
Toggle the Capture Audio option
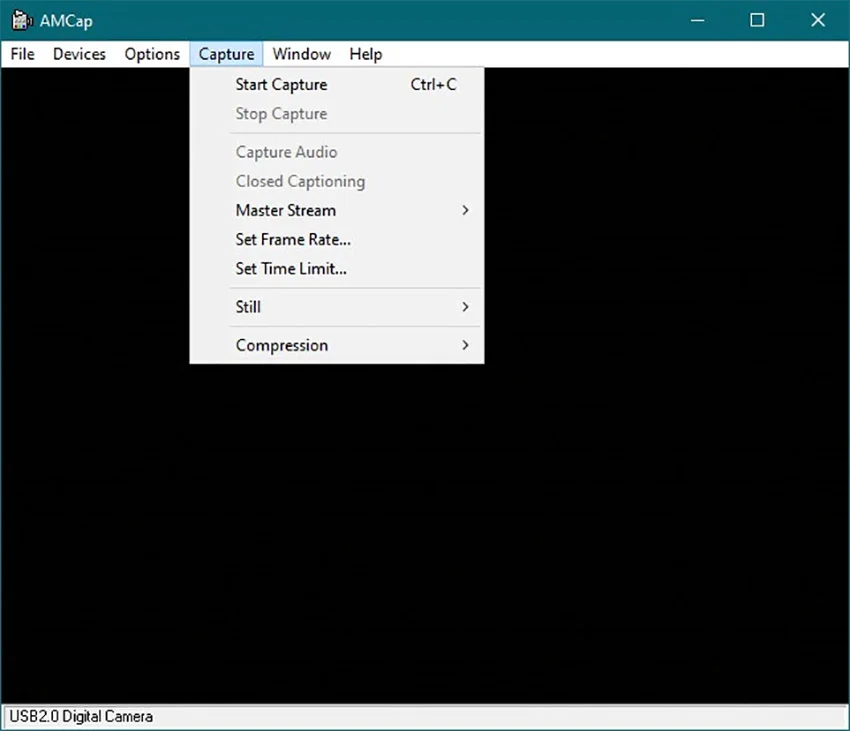point(286,152)
